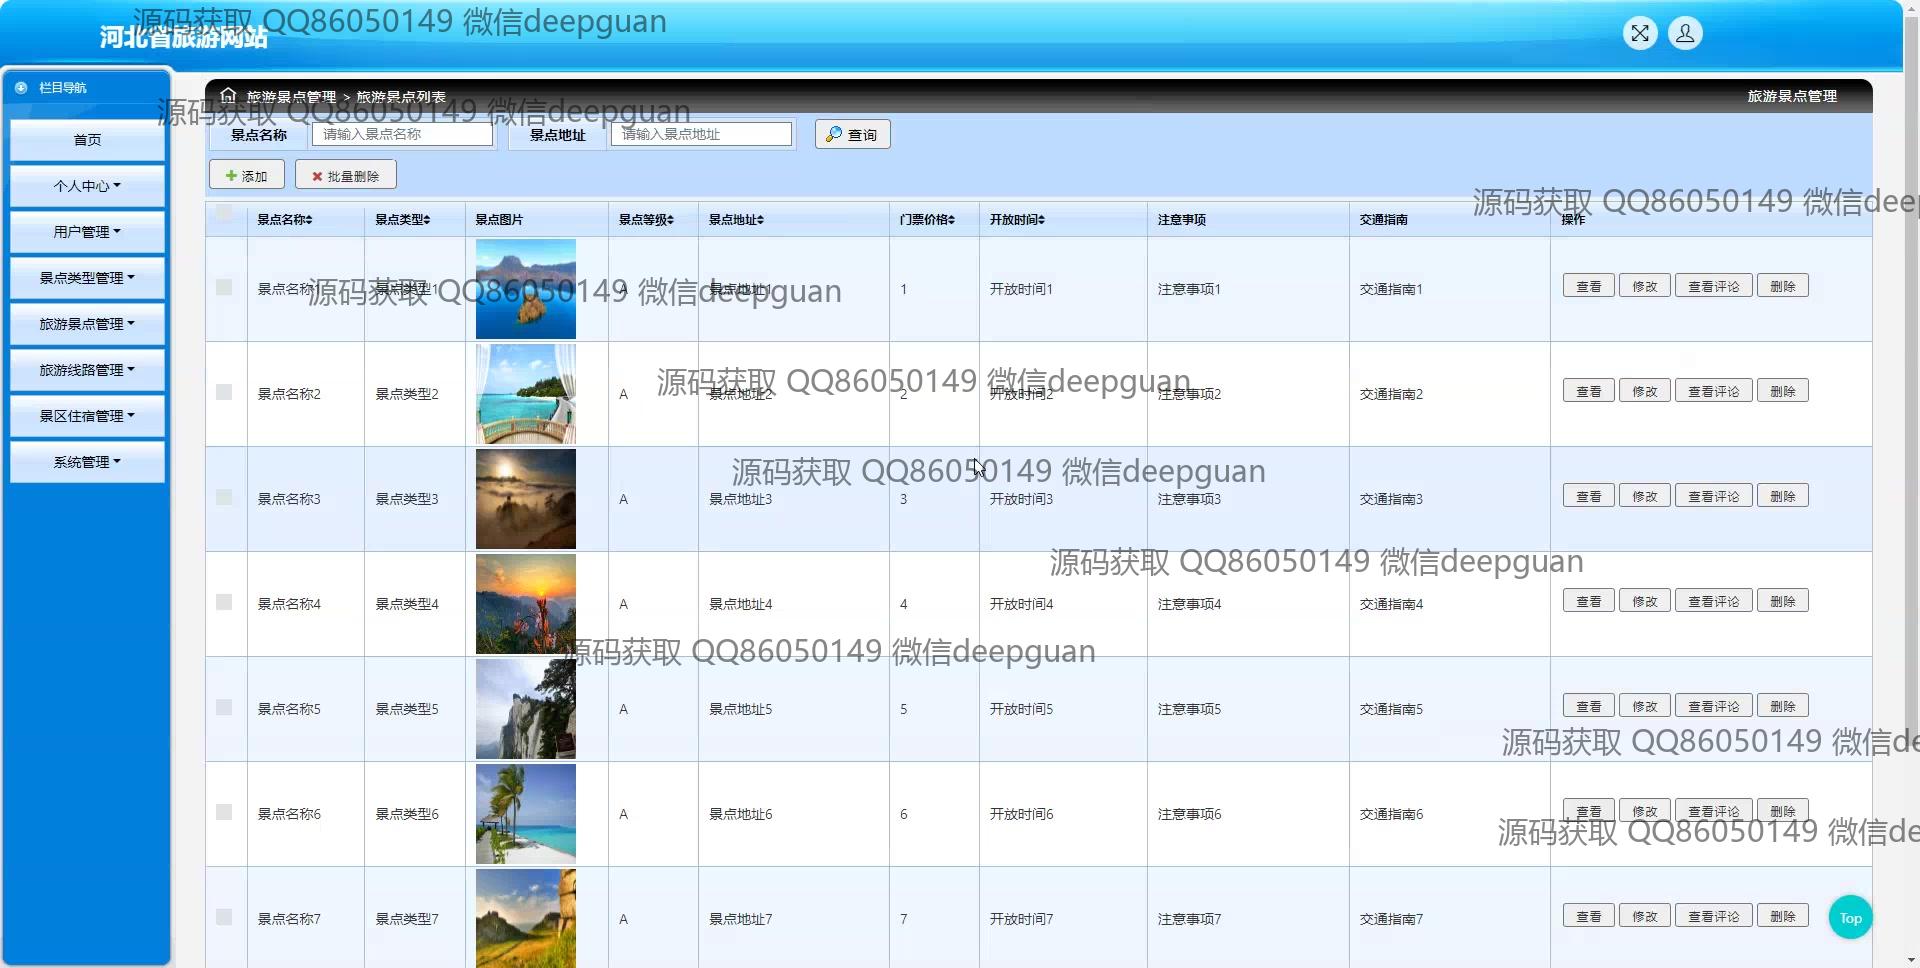Expand the 个人中心 sidebar menu
The width and height of the screenshot is (1920, 968).
[x=87, y=186]
